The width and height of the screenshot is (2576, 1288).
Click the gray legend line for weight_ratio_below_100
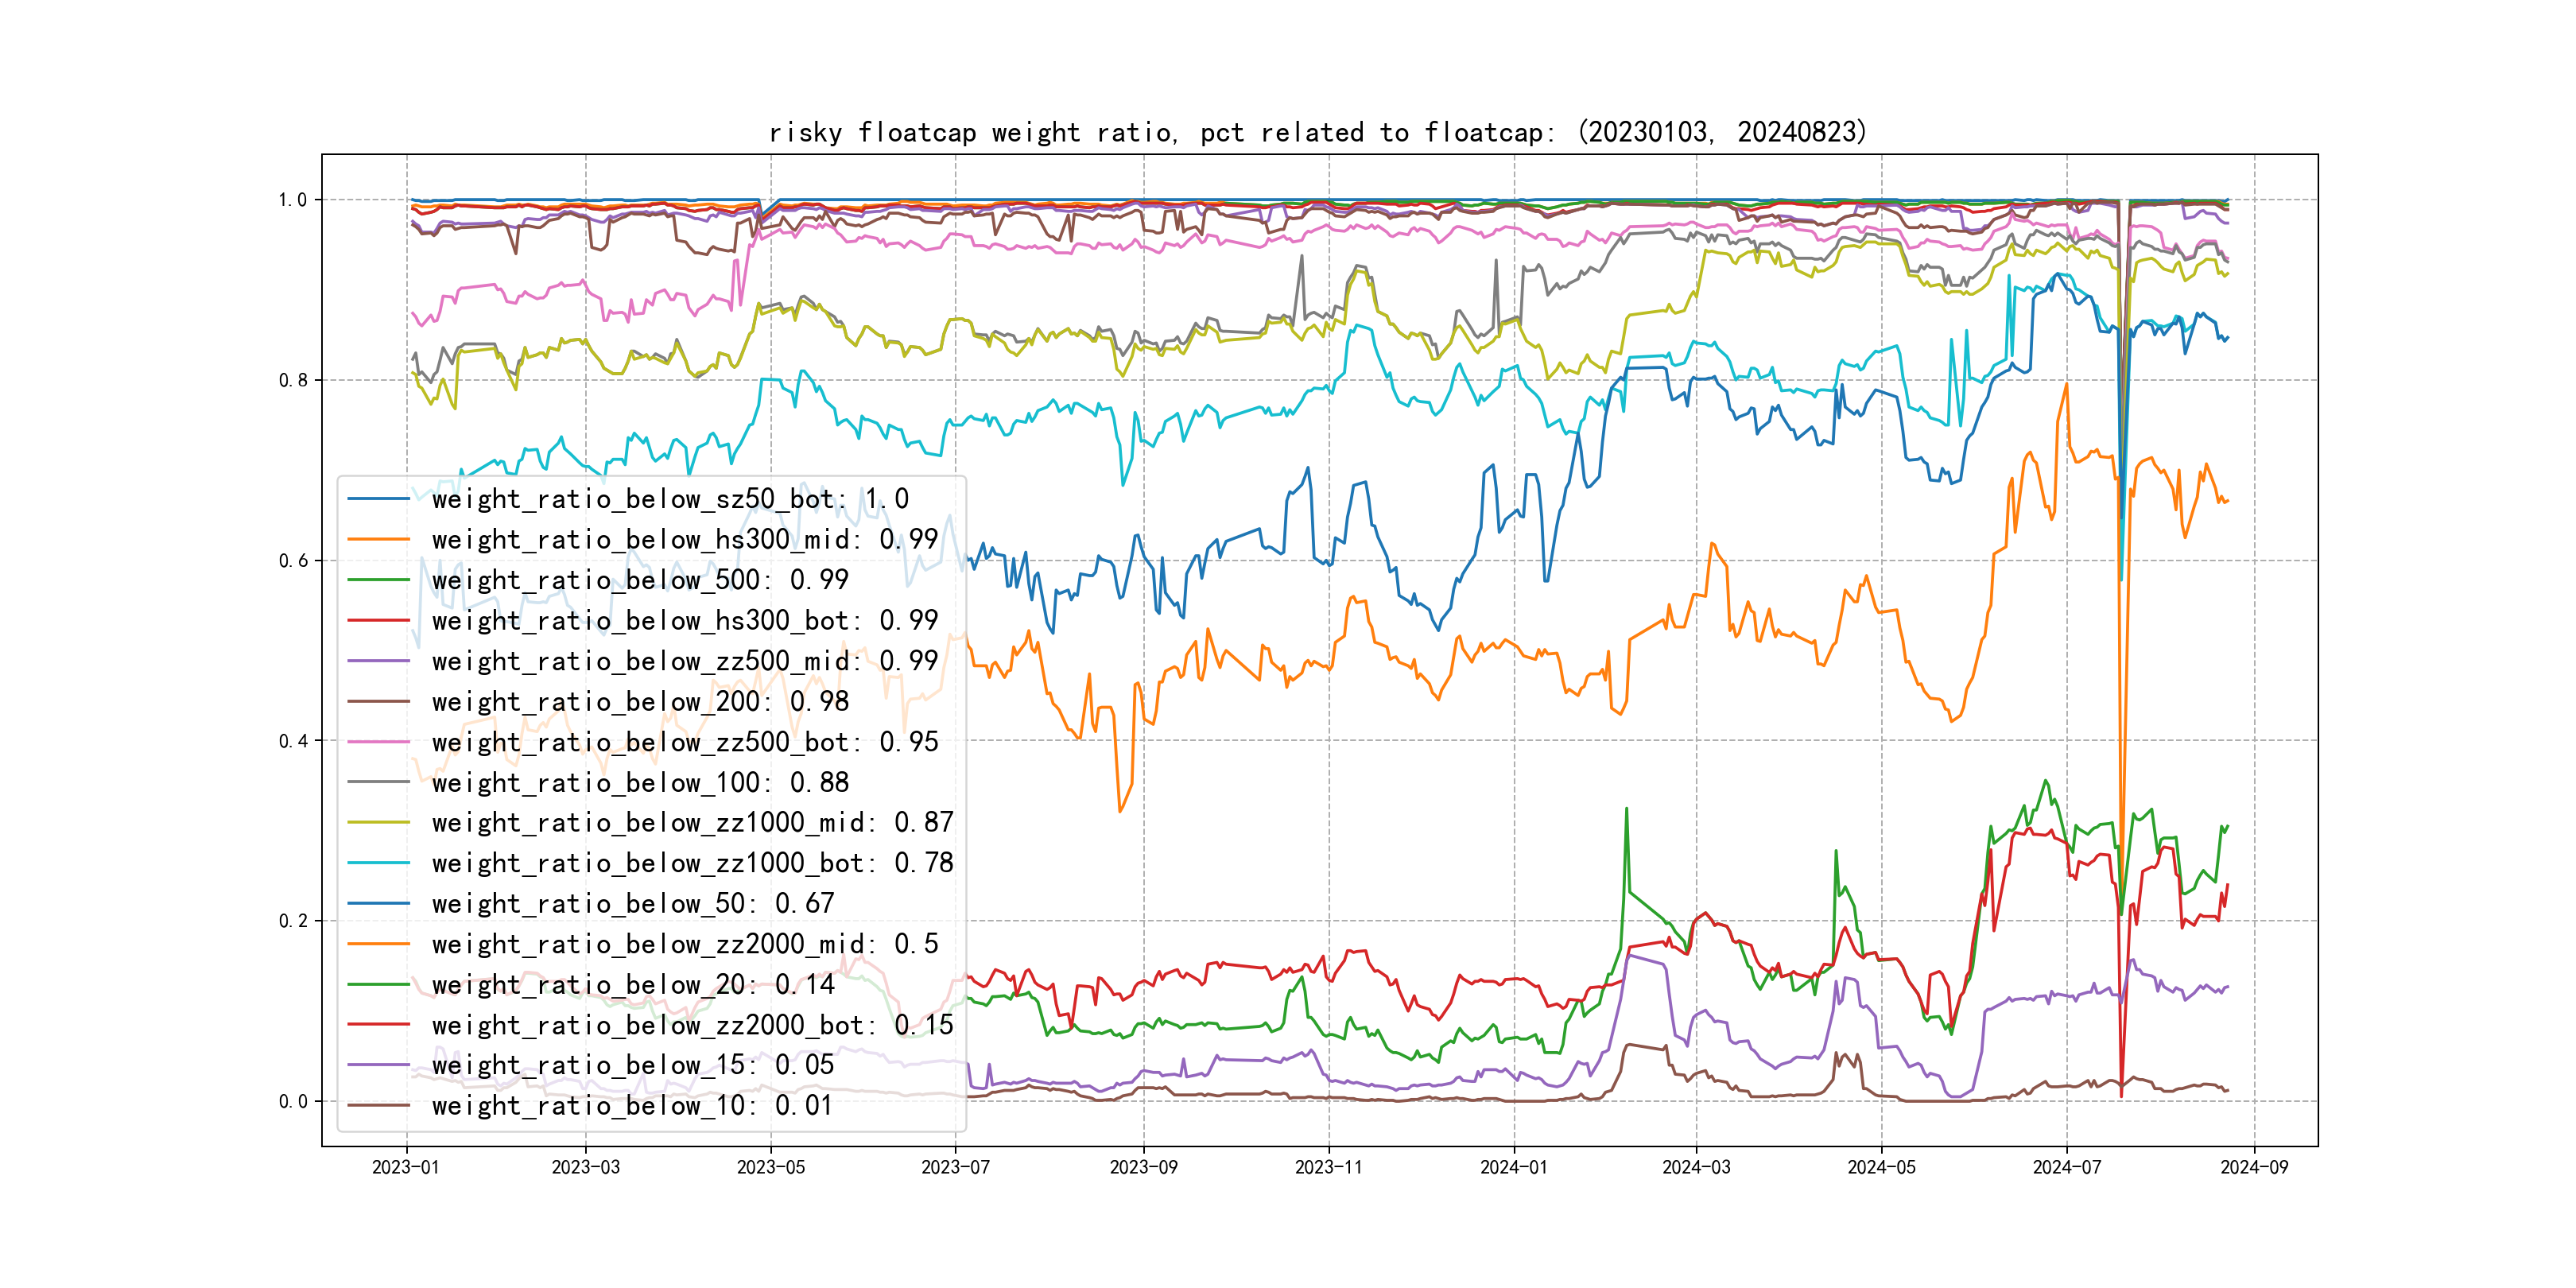pyautogui.click(x=378, y=782)
